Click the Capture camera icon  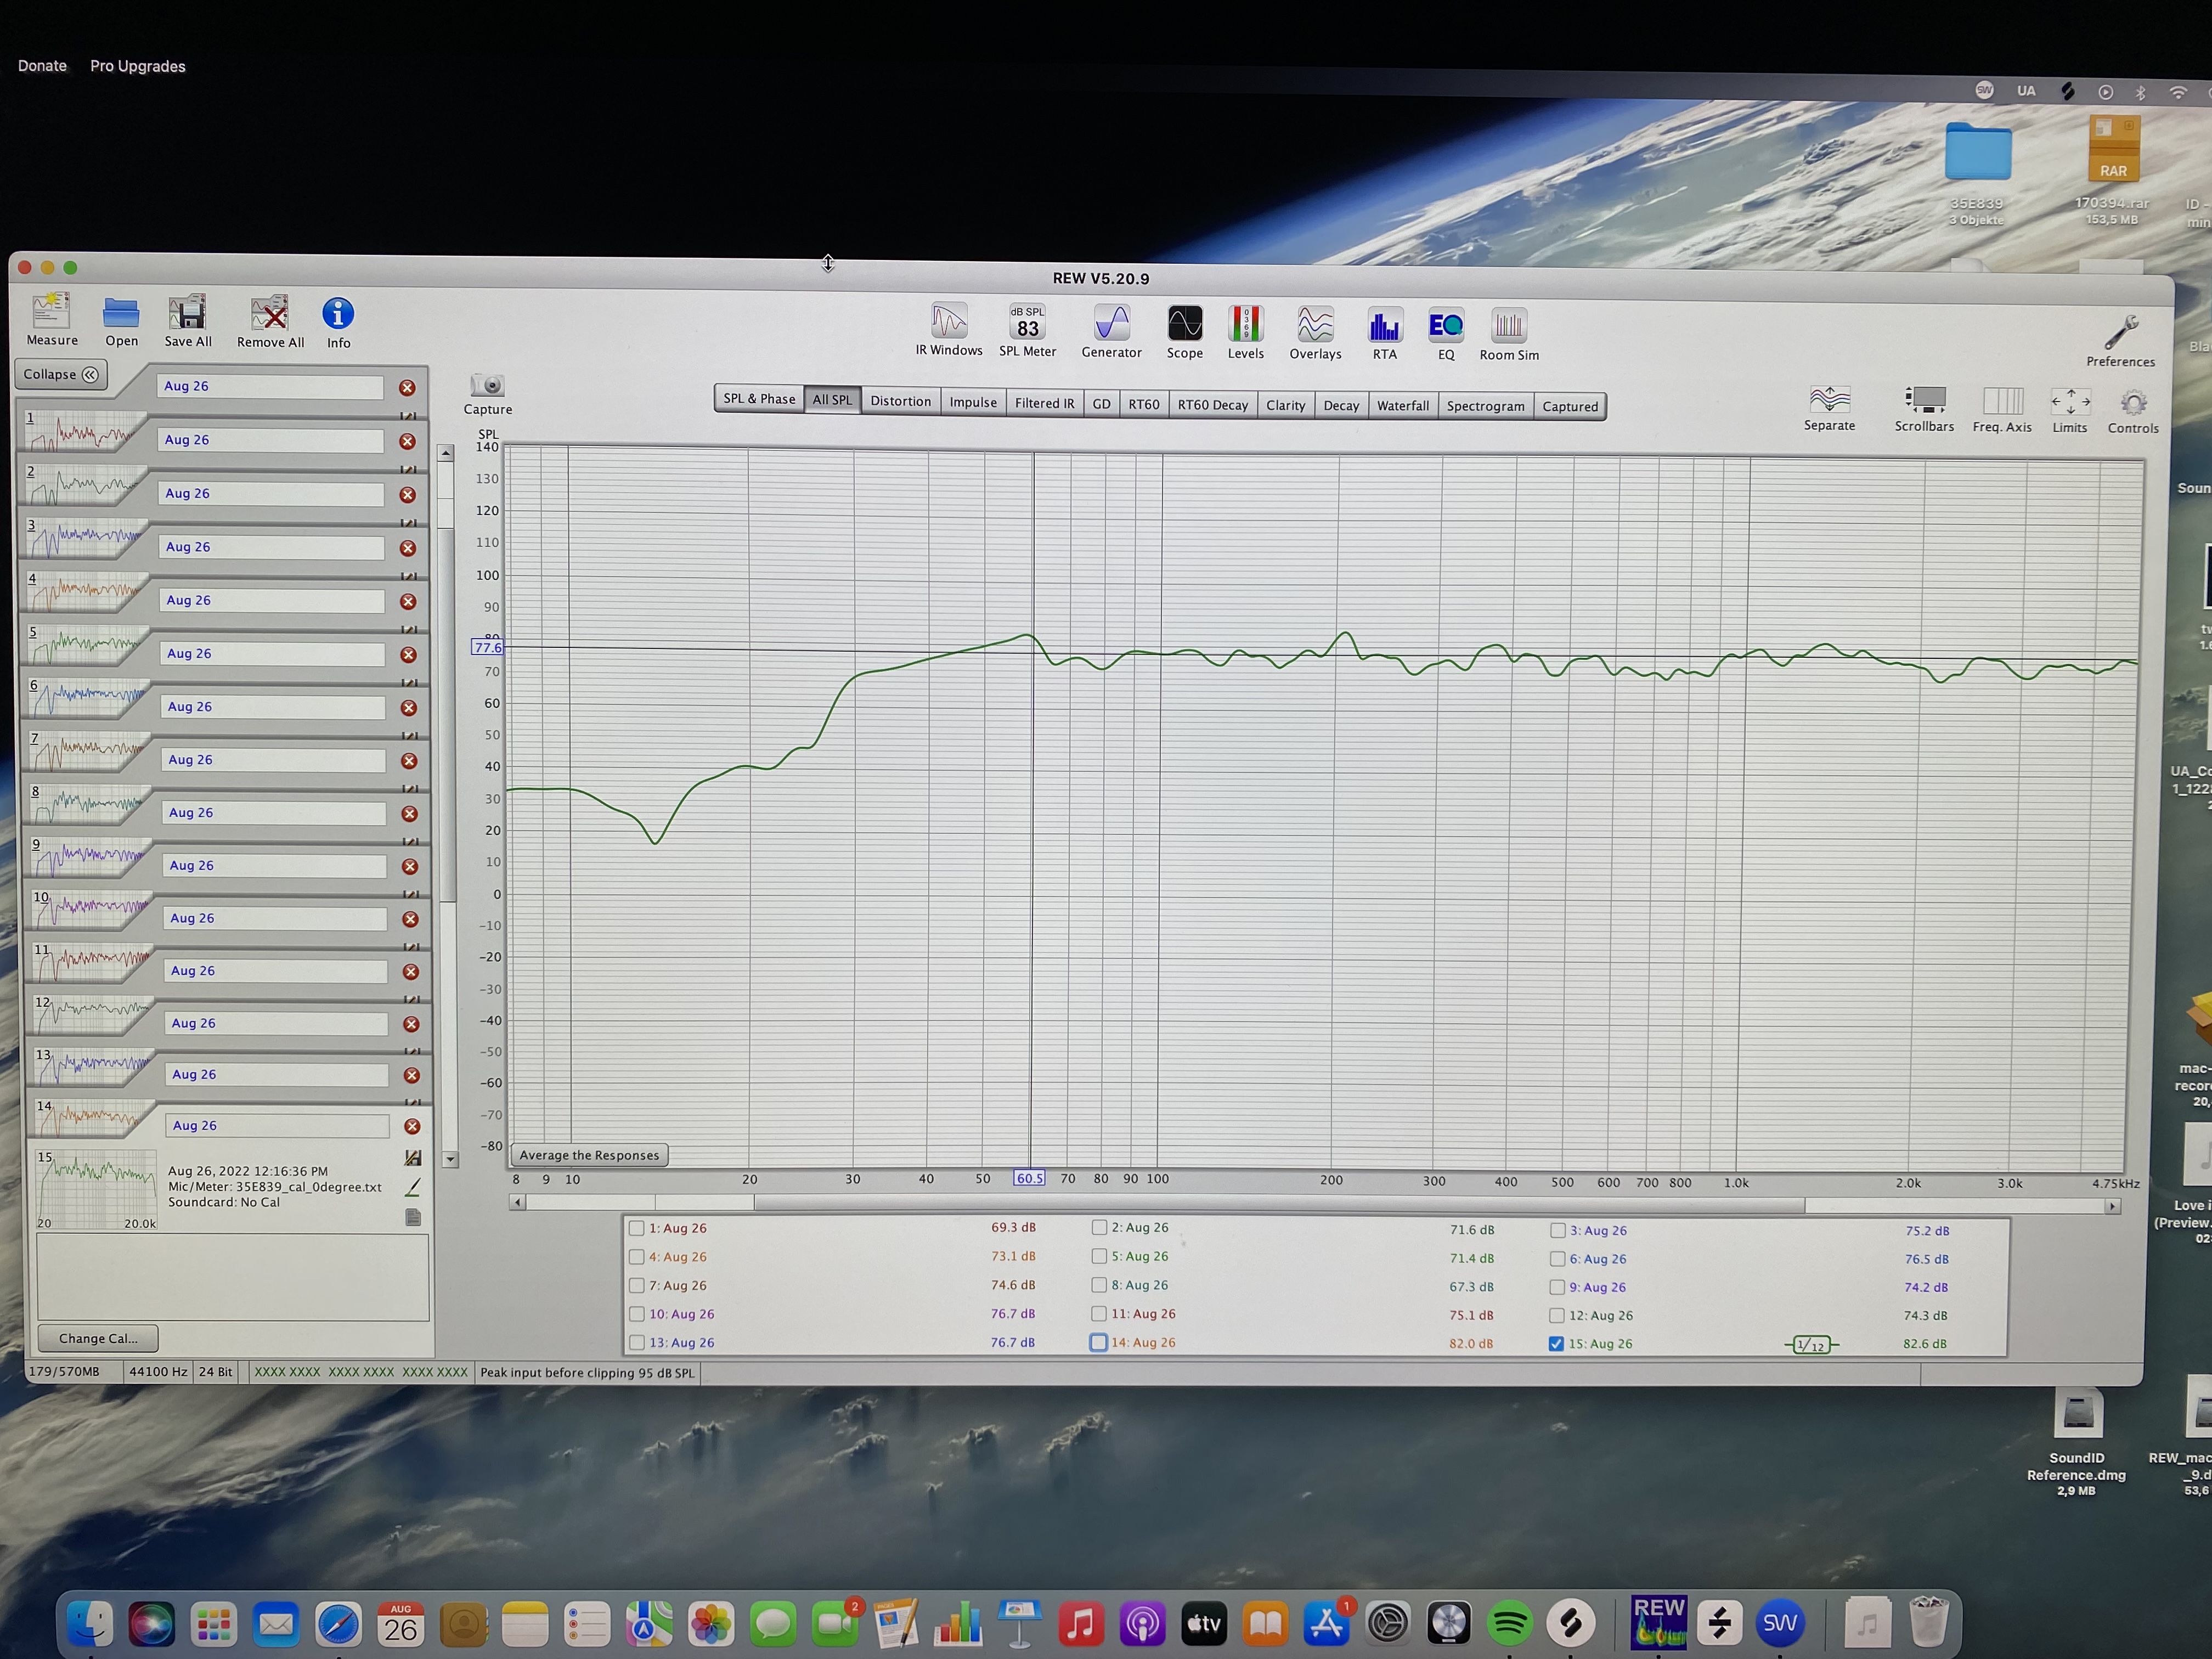(x=488, y=386)
